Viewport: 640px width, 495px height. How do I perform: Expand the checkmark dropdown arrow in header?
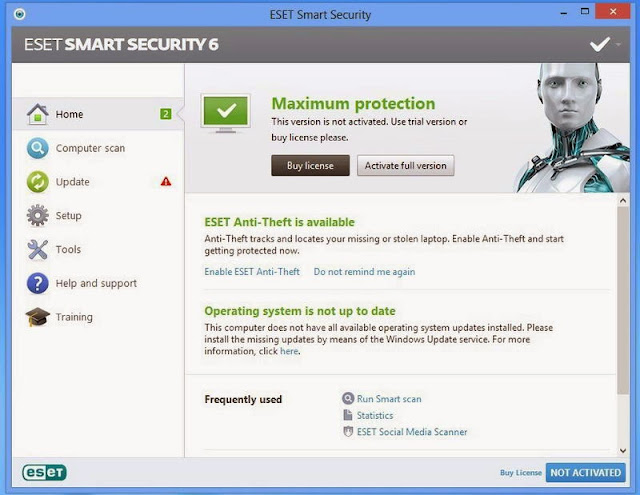tap(618, 44)
